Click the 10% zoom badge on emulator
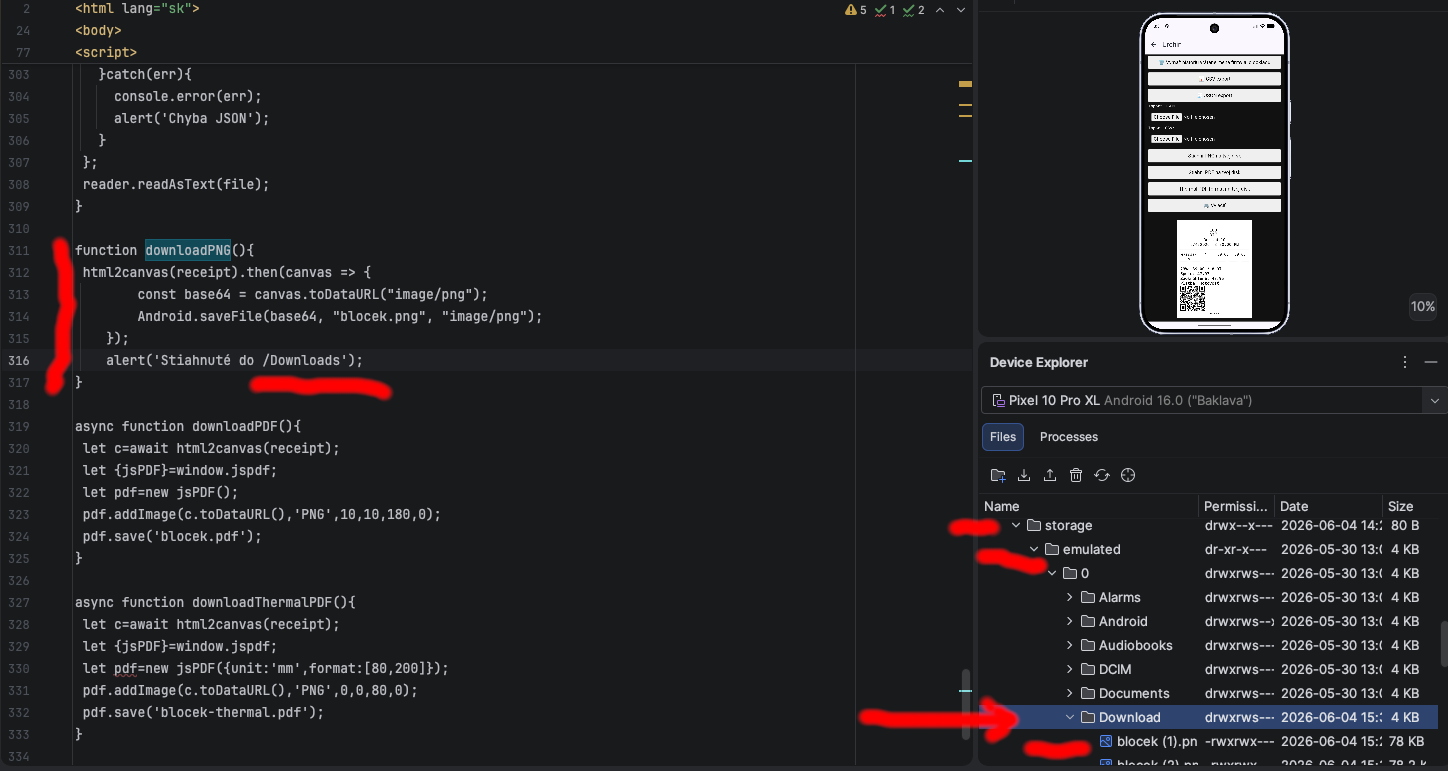The image size is (1448, 771). [1423, 307]
